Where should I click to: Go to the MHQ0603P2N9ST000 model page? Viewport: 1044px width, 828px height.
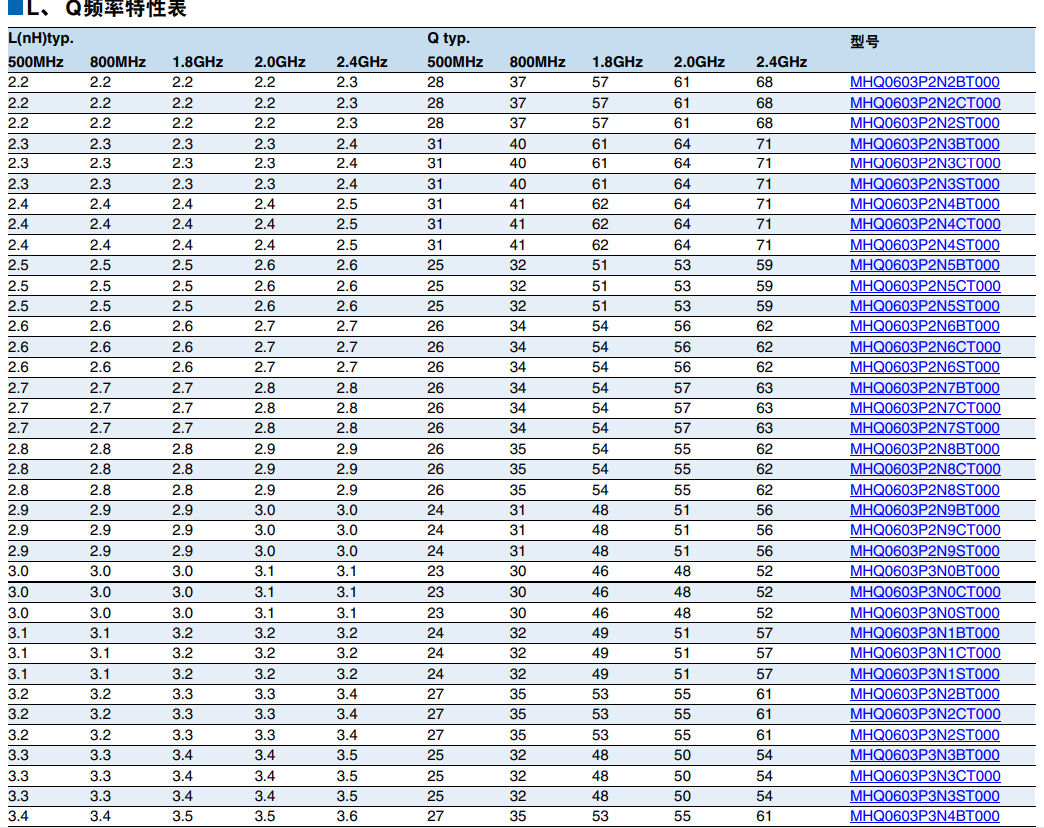925,551
